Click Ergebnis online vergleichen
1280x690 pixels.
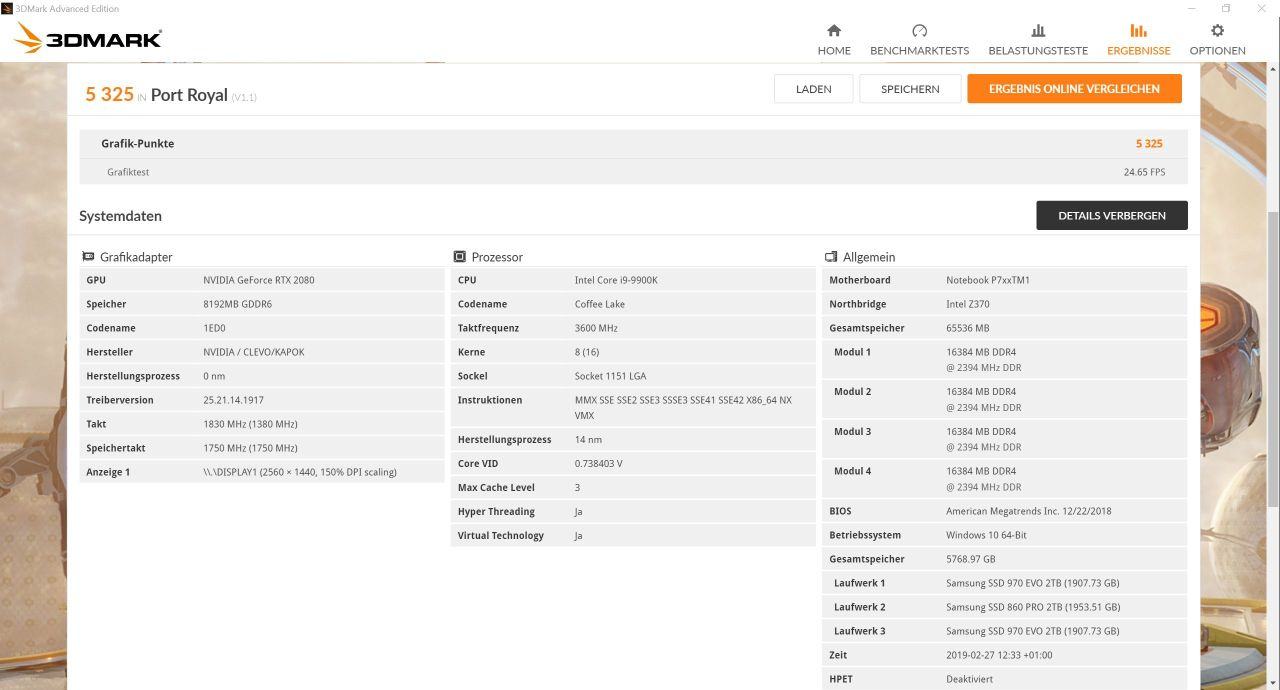tap(1074, 89)
